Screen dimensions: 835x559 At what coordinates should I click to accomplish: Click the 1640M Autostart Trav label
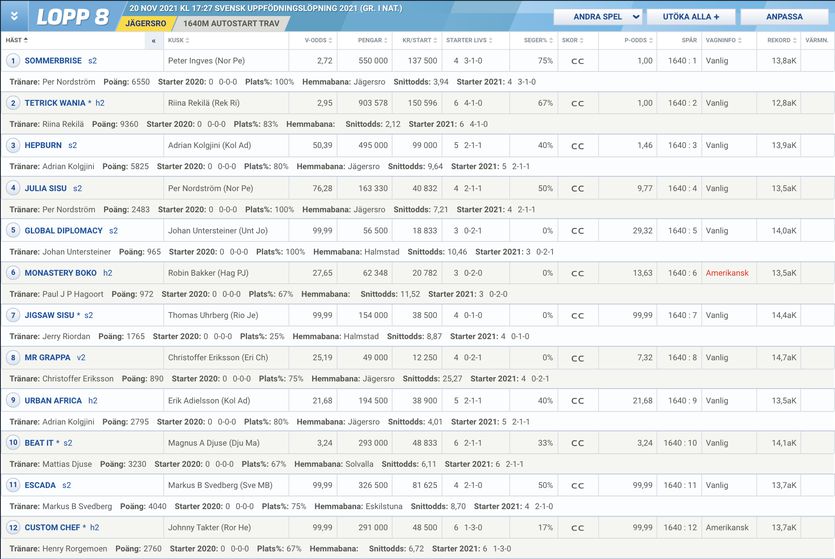(231, 23)
